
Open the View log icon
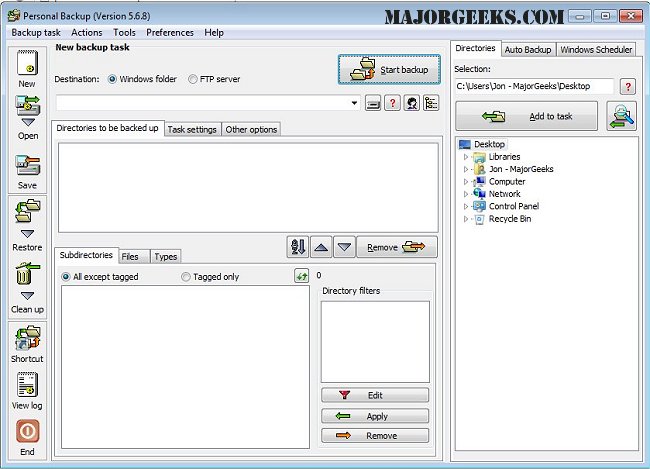27,385
